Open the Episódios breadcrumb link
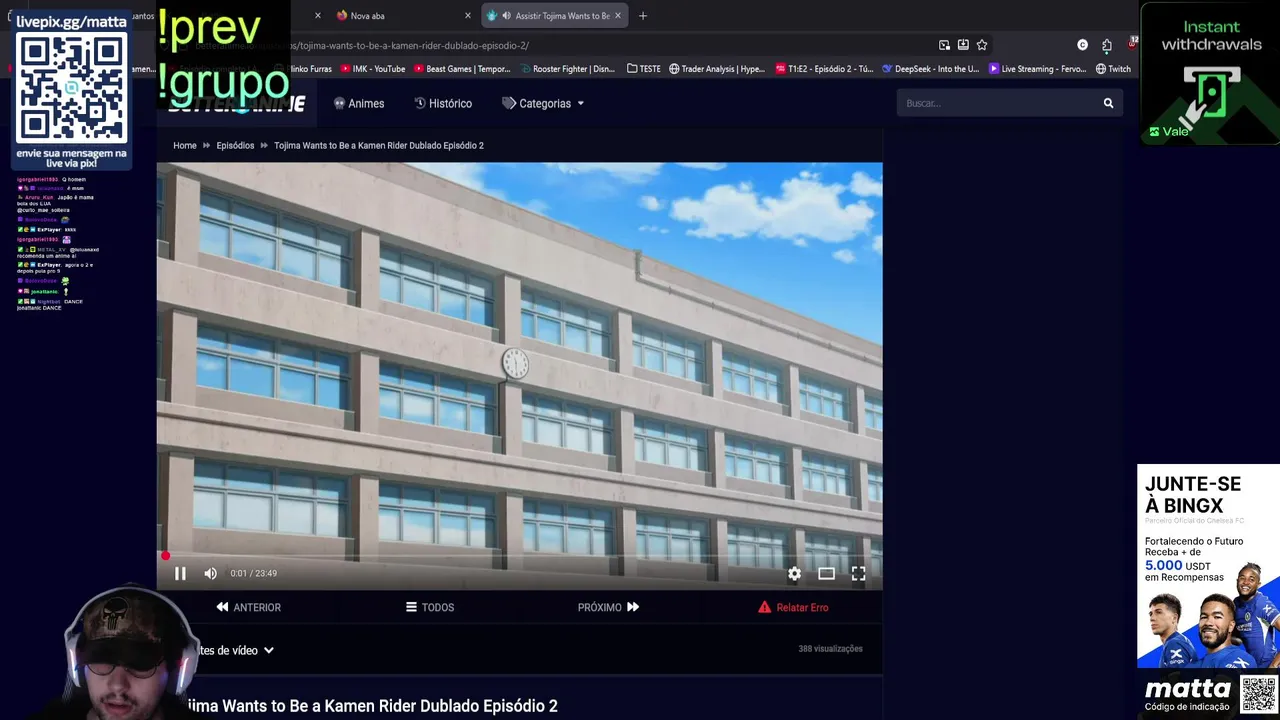1280x720 pixels. point(235,145)
